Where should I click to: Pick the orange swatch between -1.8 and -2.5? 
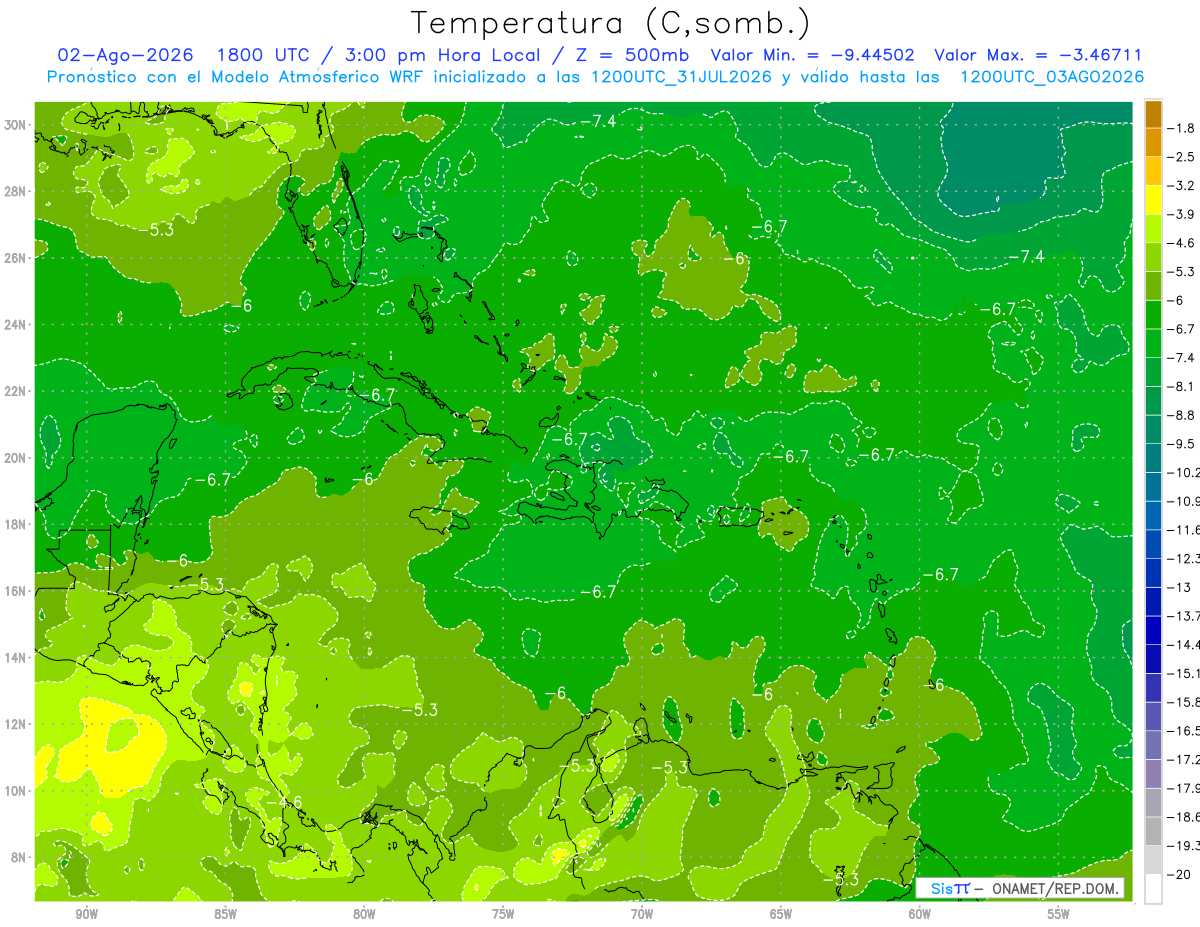pyautogui.click(x=1153, y=142)
